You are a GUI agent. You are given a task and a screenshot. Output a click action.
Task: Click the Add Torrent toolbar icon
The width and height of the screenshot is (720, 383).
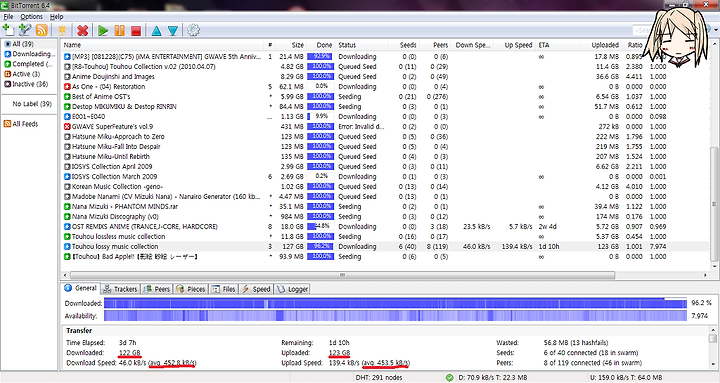(9, 30)
